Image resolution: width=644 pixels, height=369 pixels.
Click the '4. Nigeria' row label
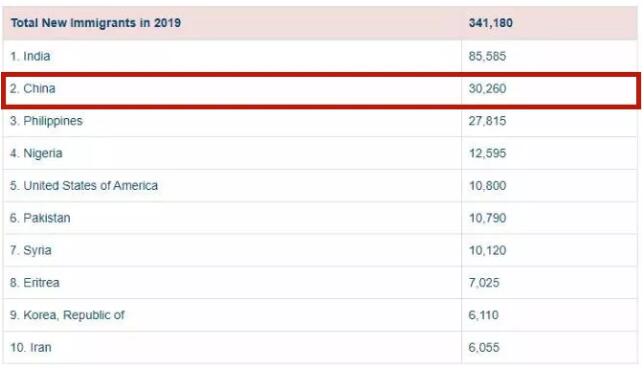coord(36,153)
